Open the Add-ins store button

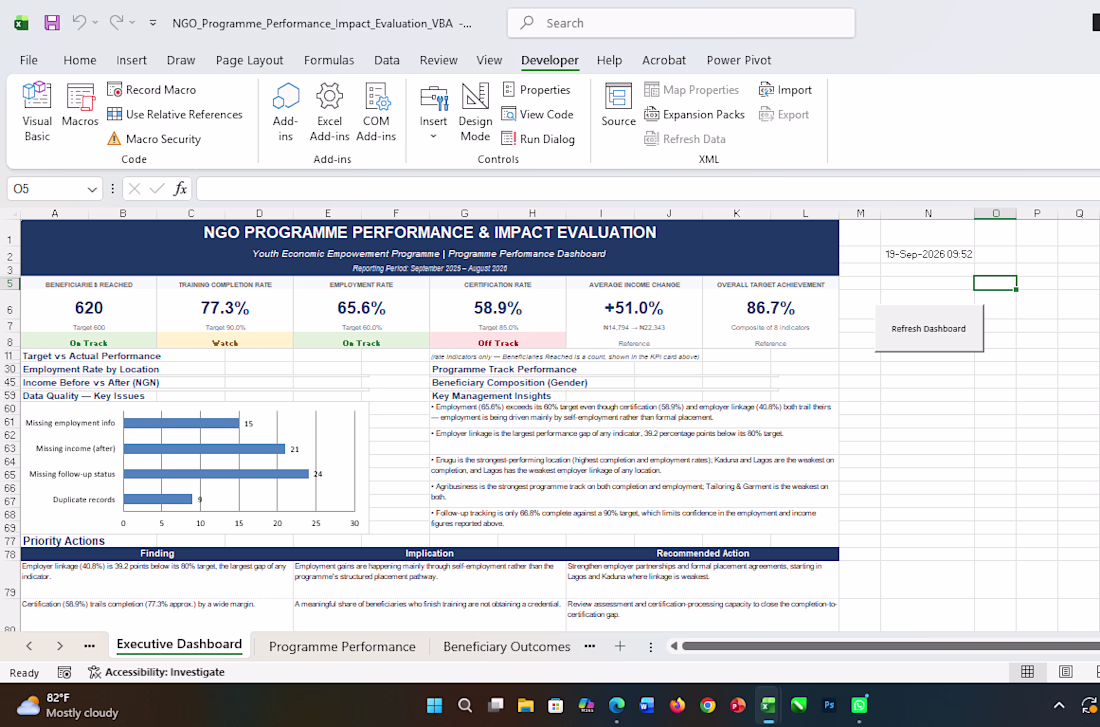pyautogui.click(x=286, y=112)
